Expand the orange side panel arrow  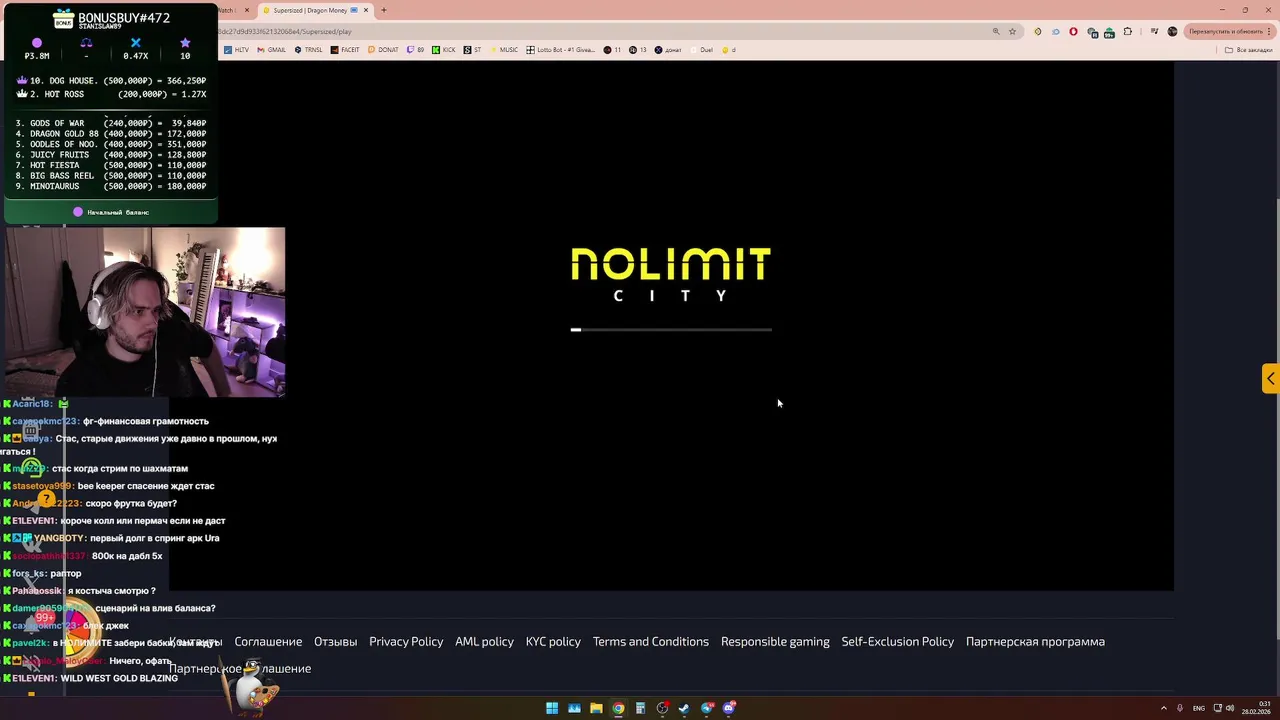click(1270, 378)
